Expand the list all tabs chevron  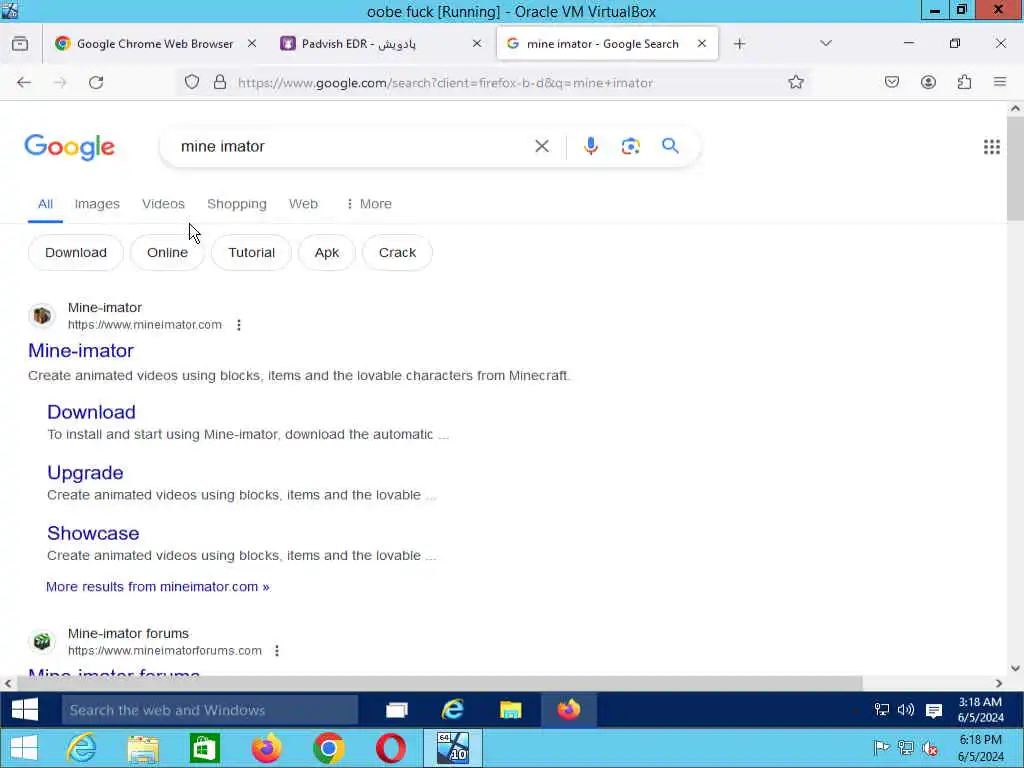click(x=825, y=44)
